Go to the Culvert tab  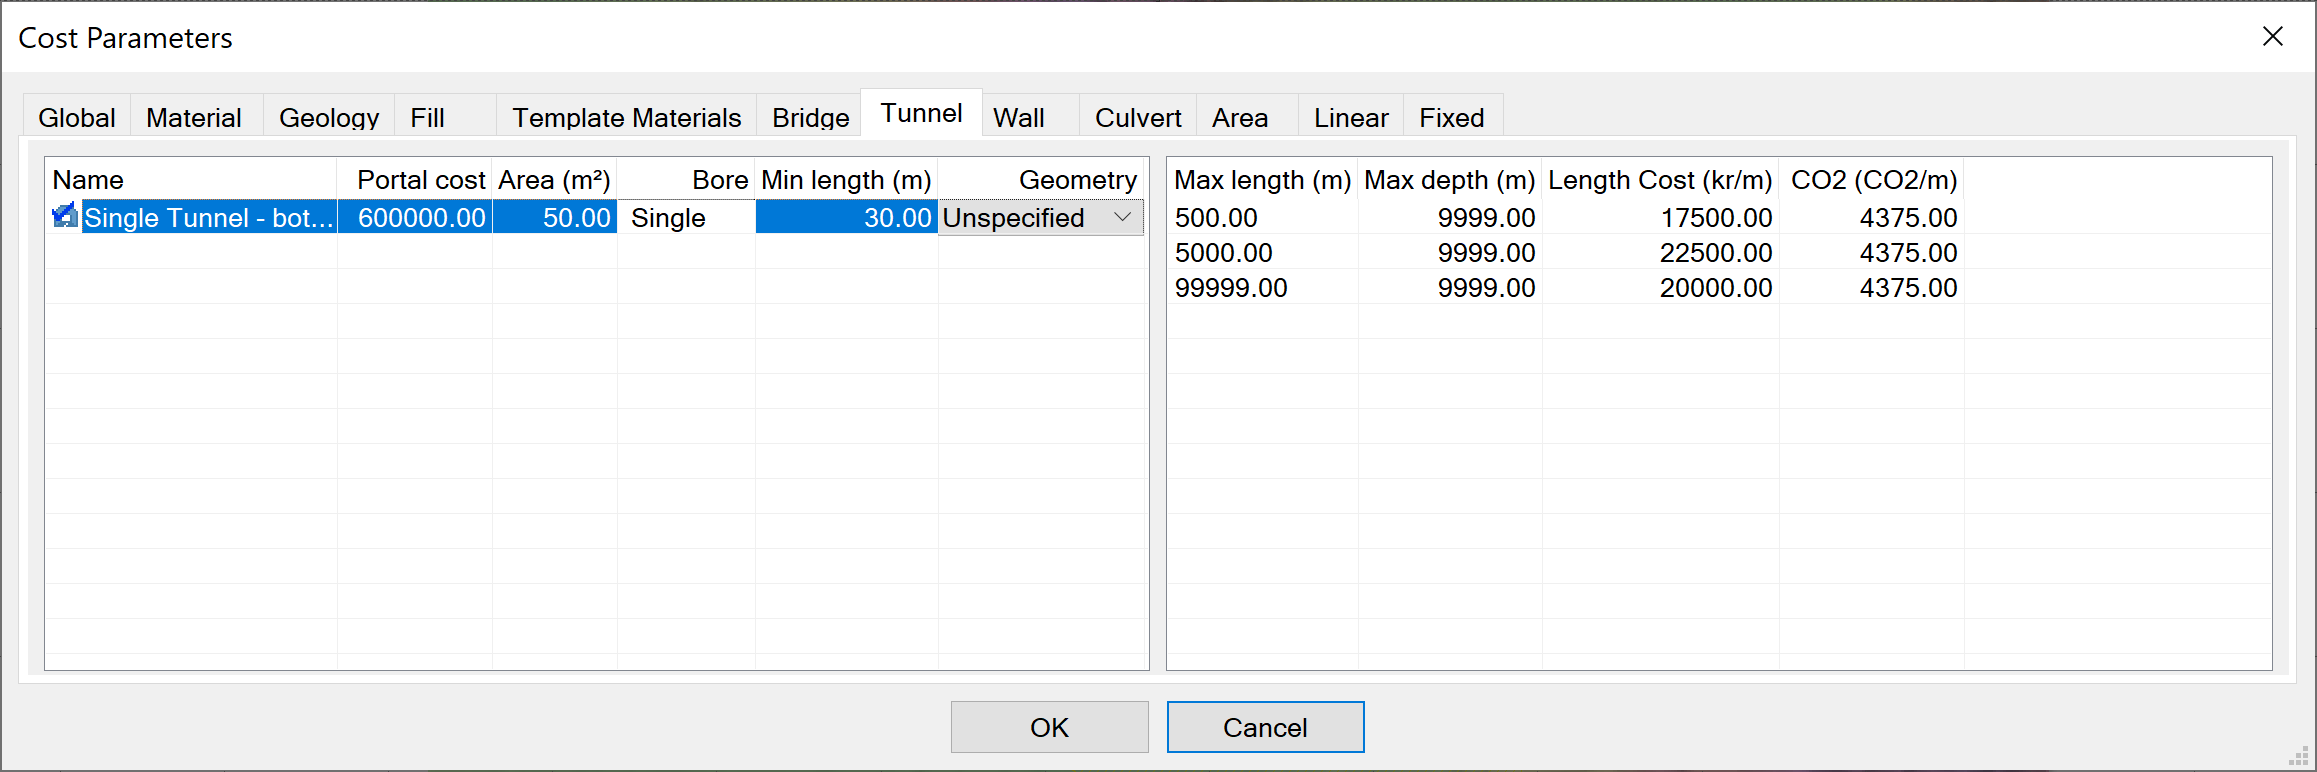click(x=1137, y=118)
